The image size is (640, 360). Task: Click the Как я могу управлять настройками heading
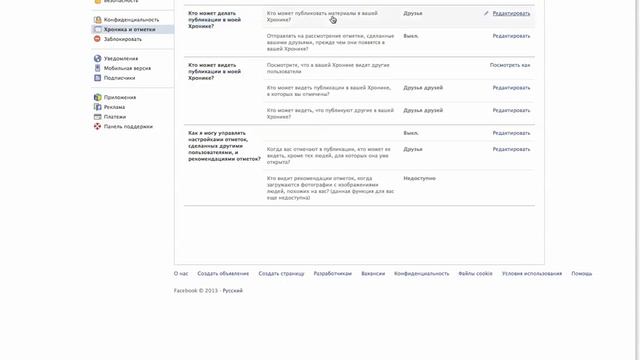click(x=224, y=146)
